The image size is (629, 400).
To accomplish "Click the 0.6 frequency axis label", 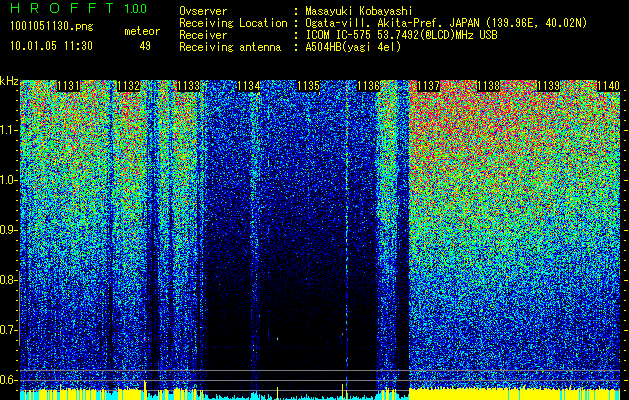I will pyautogui.click(x=7, y=380).
